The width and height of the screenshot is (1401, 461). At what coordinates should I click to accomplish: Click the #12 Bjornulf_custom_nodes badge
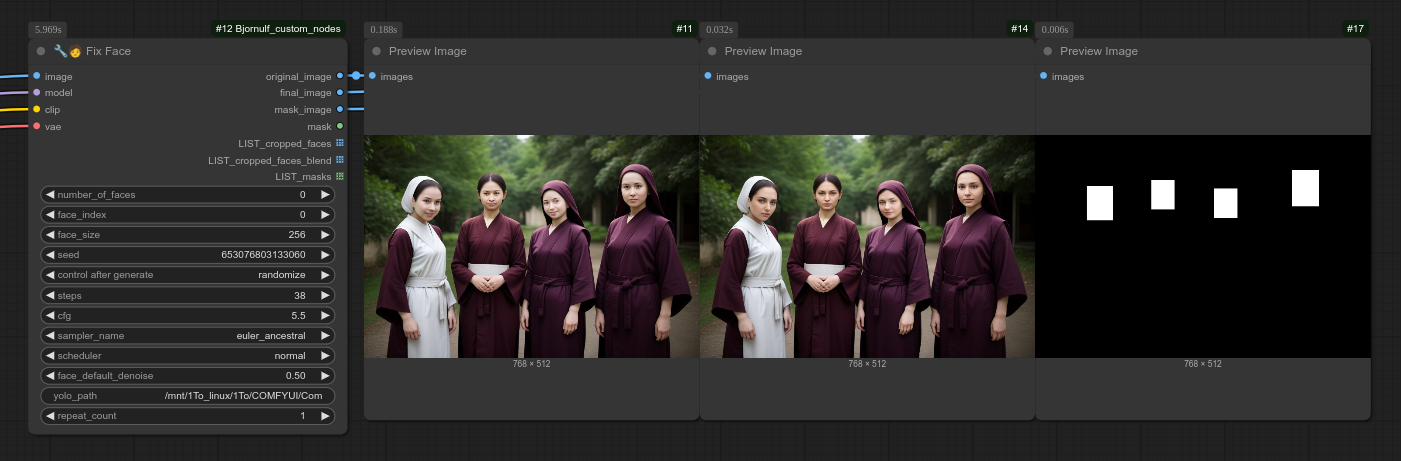278,29
